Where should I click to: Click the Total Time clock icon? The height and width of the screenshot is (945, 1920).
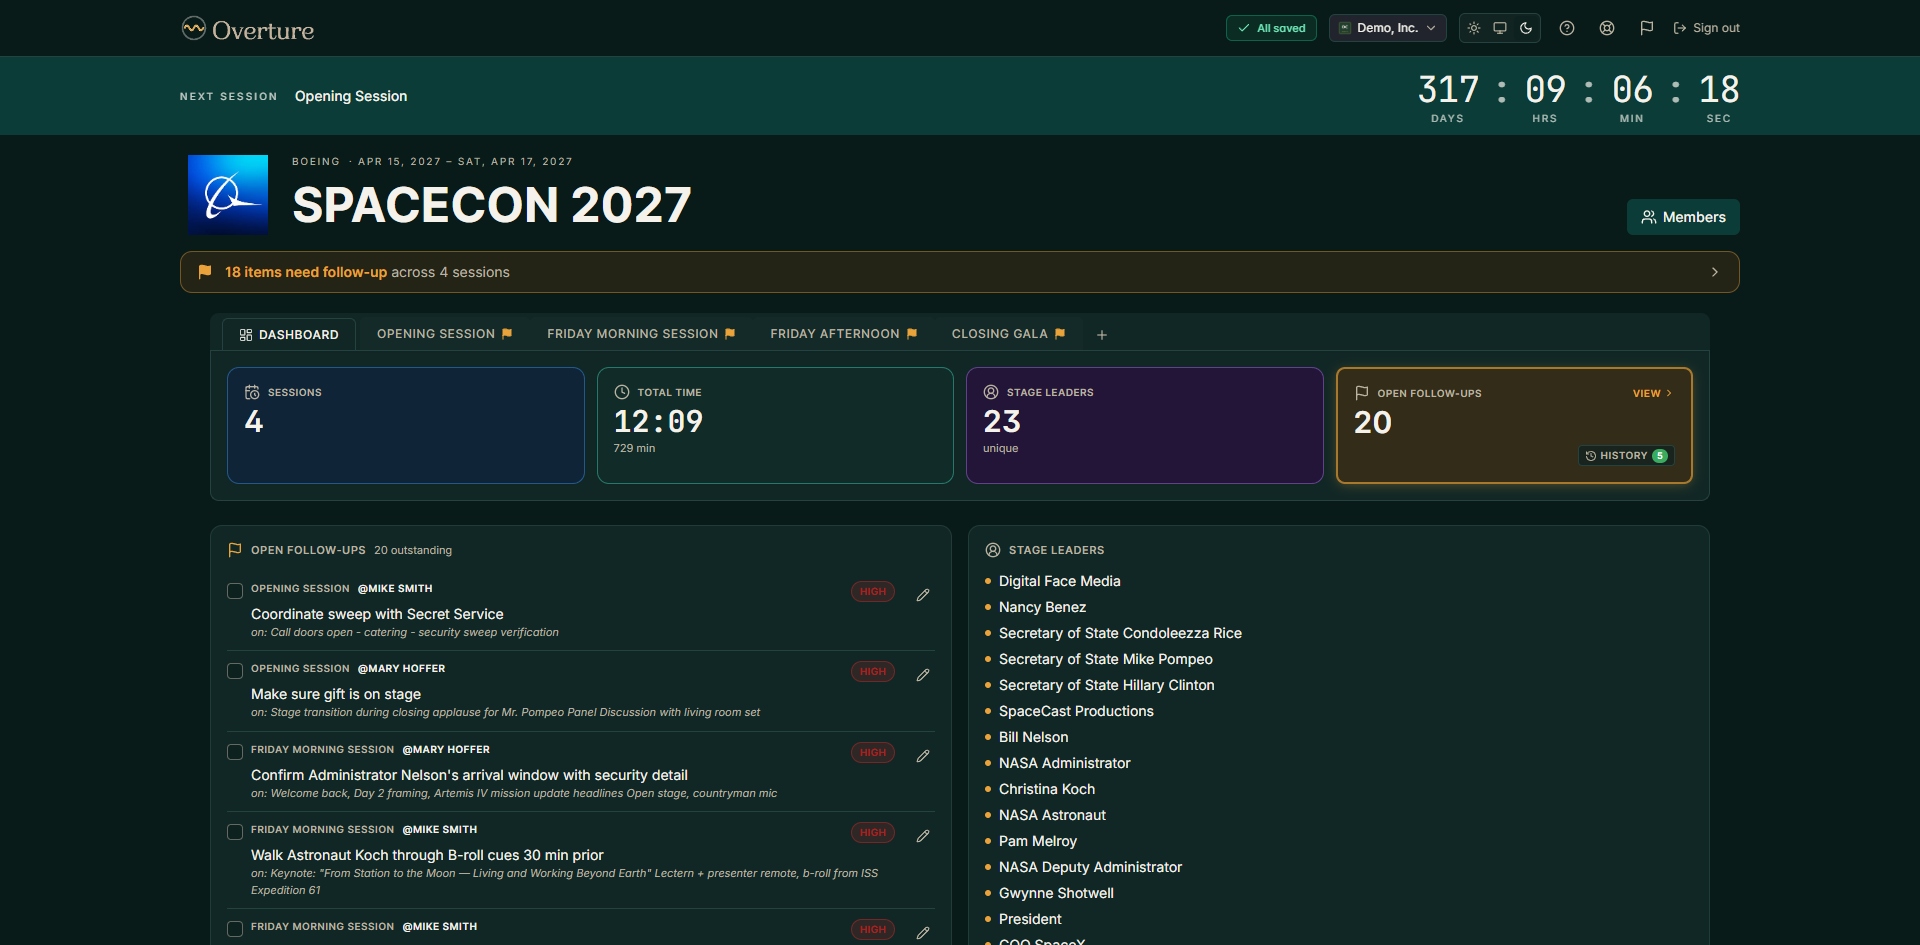(x=622, y=392)
